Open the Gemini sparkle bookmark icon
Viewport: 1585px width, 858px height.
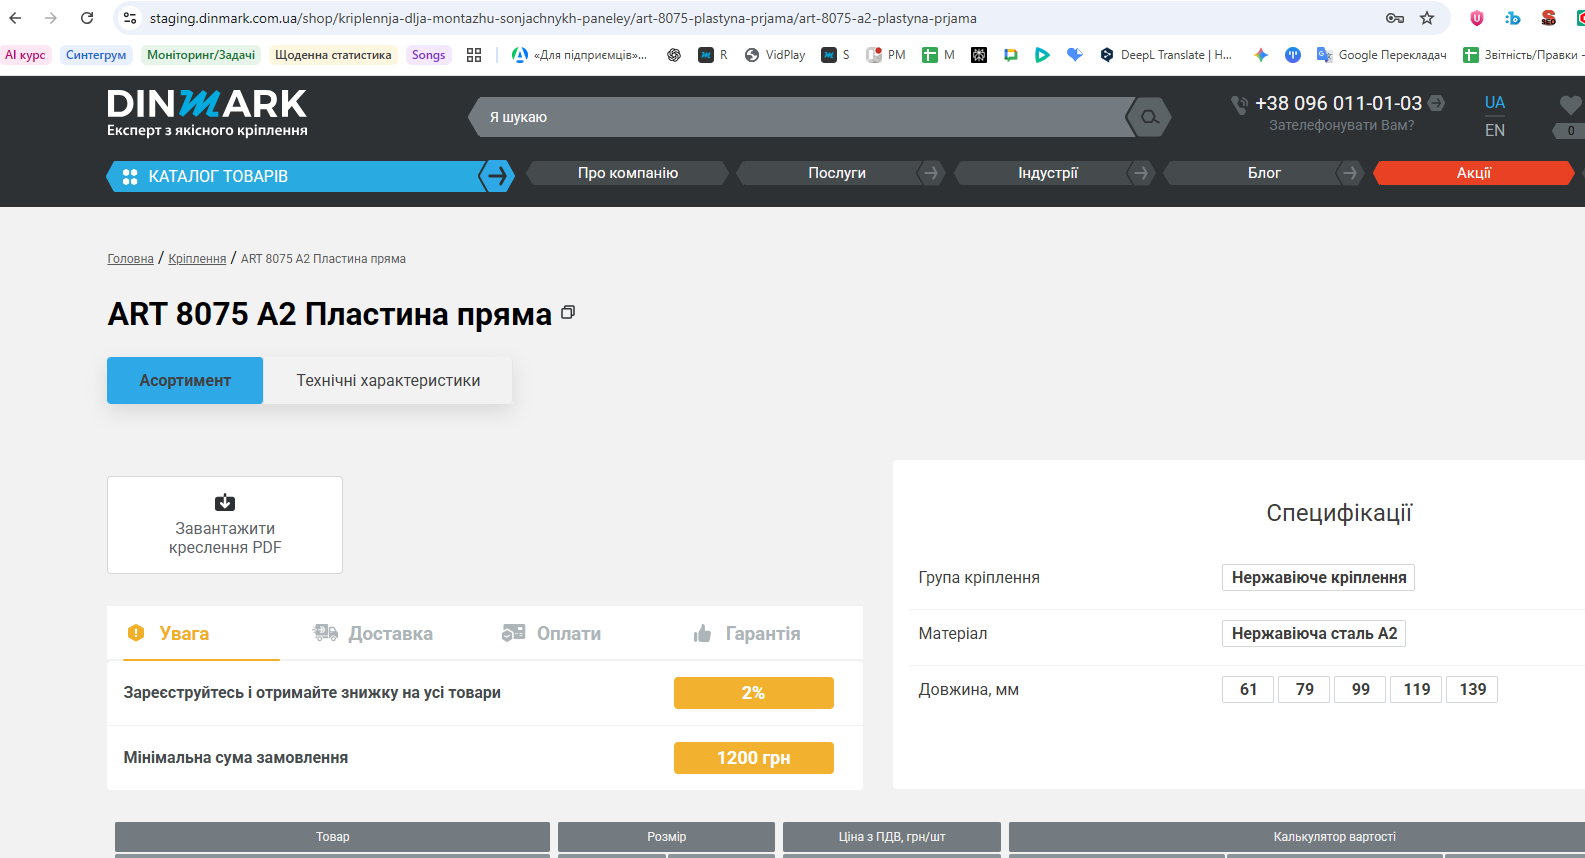[x=1261, y=55]
